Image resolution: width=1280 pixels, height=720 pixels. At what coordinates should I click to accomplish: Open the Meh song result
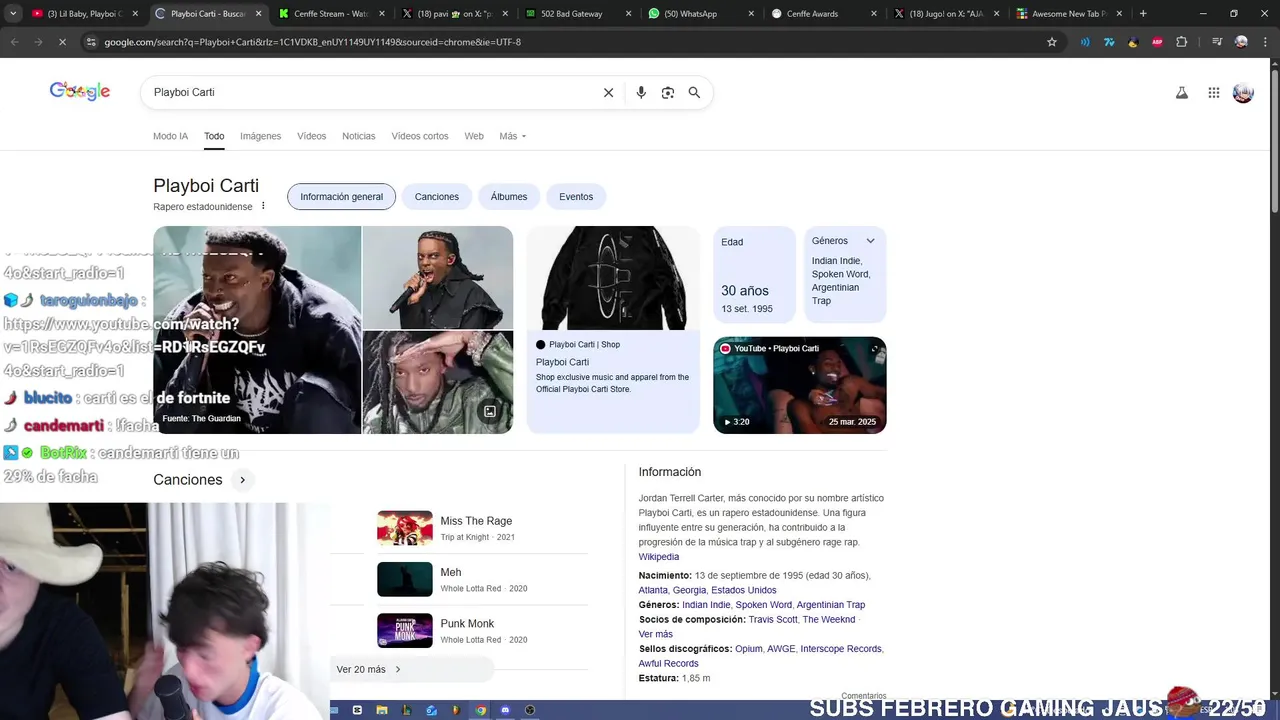click(x=482, y=580)
